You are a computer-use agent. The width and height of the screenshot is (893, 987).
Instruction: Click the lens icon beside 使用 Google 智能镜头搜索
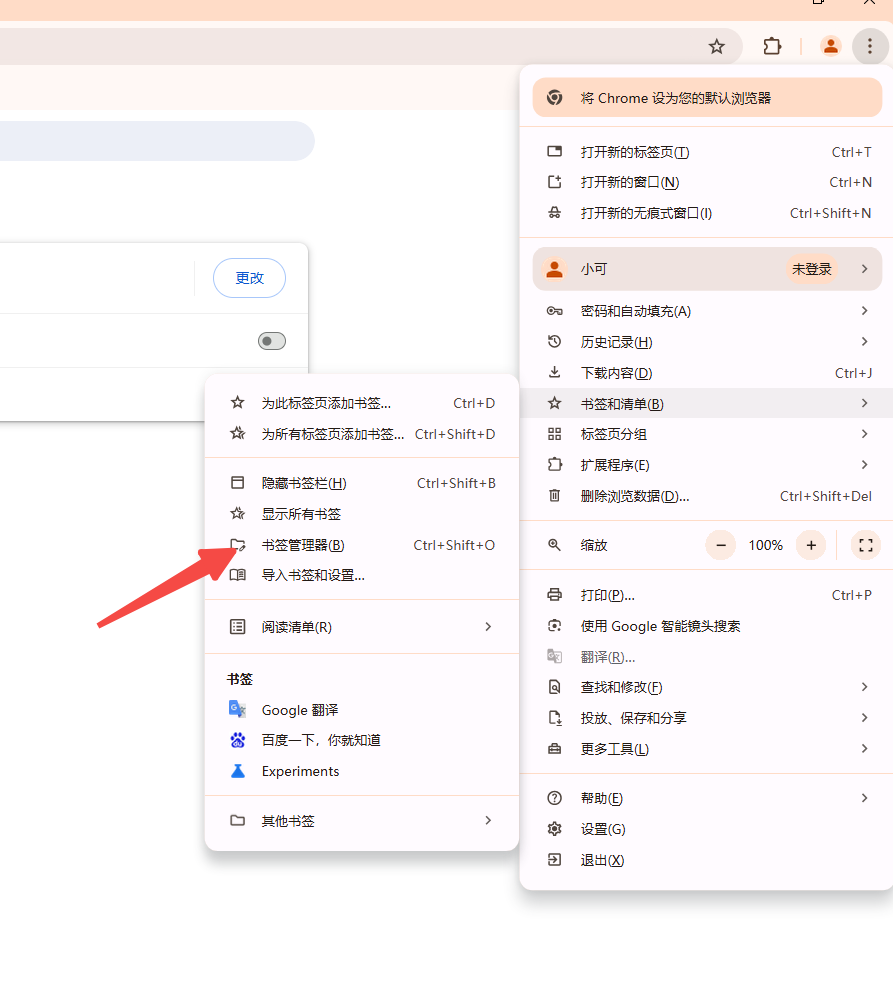554,626
